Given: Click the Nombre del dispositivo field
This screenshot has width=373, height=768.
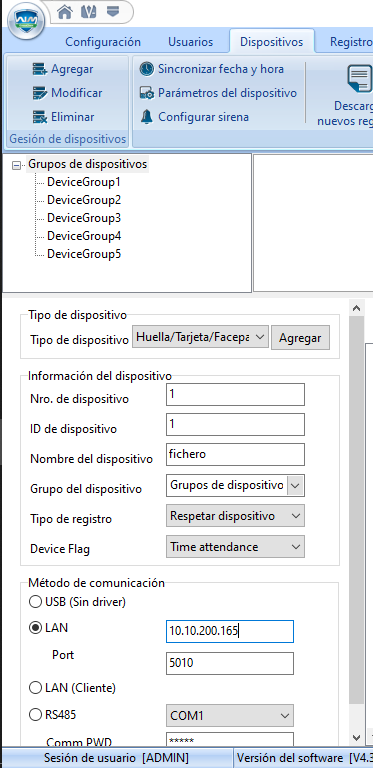Looking at the screenshot, I should pyautogui.click(x=235, y=455).
